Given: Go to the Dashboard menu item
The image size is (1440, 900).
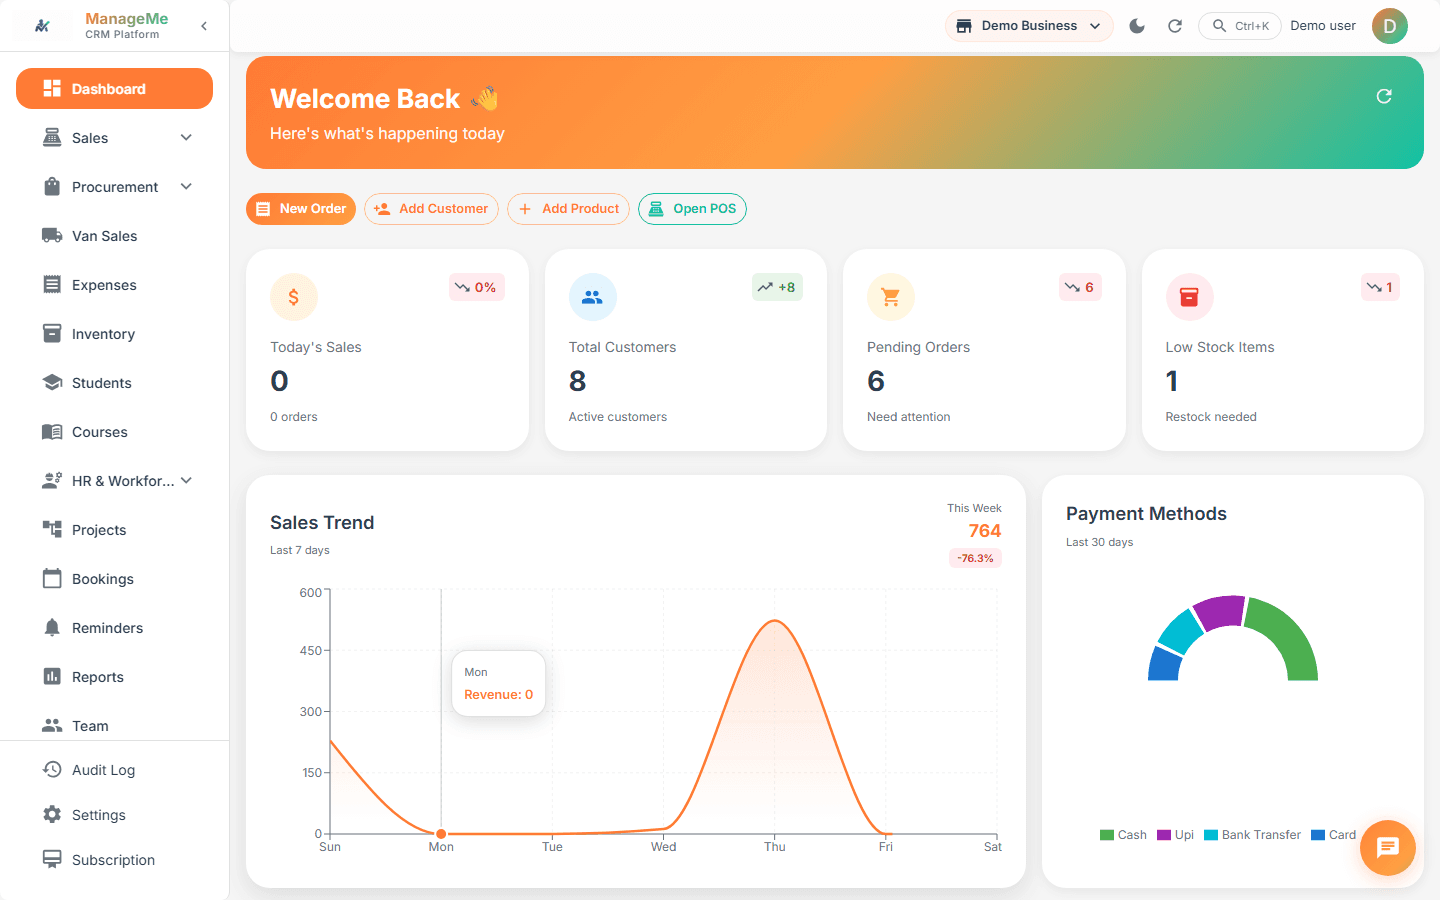Looking at the screenshot, I should pos(114,88).
